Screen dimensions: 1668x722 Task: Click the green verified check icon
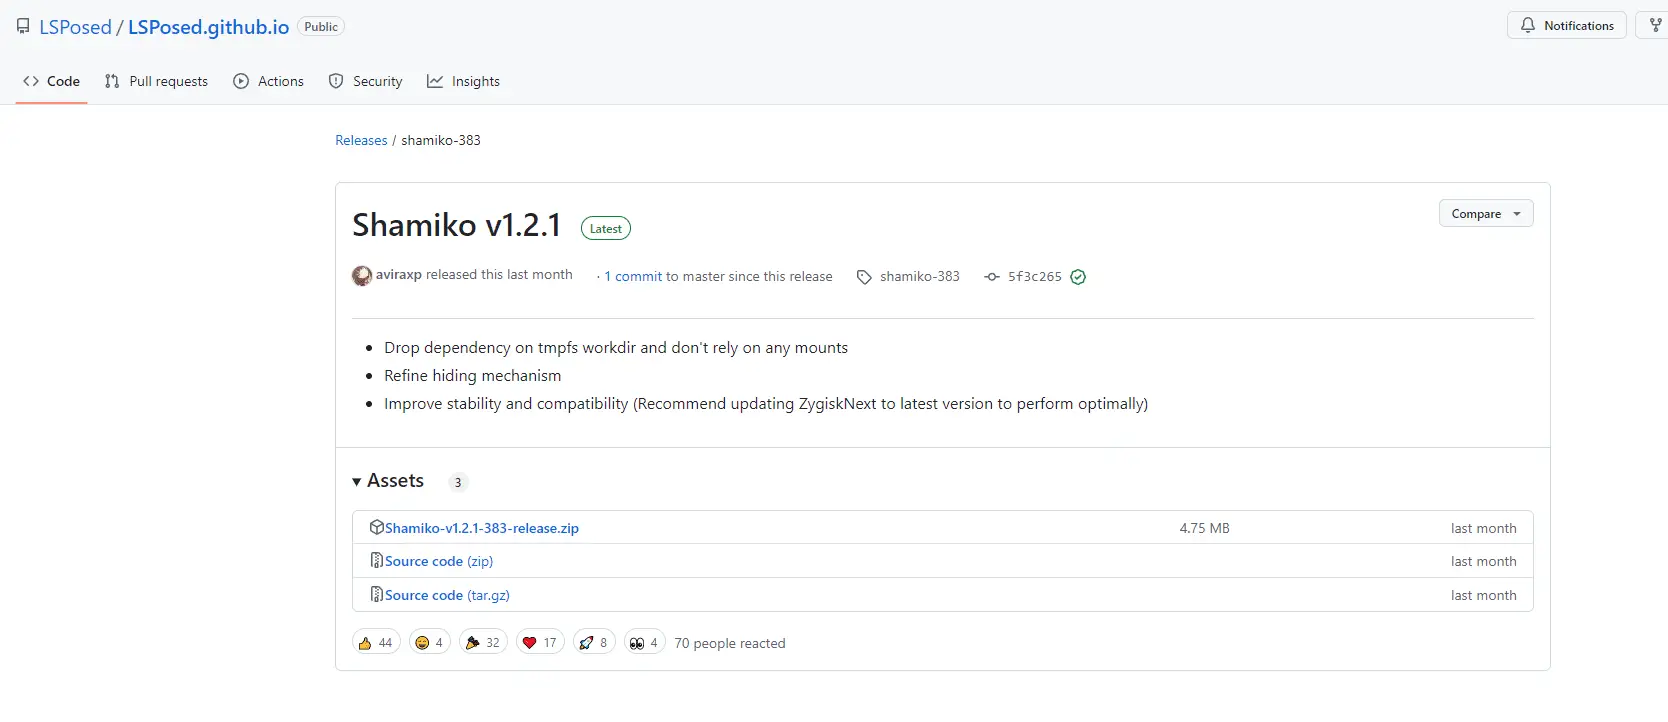pos(1078,277)
